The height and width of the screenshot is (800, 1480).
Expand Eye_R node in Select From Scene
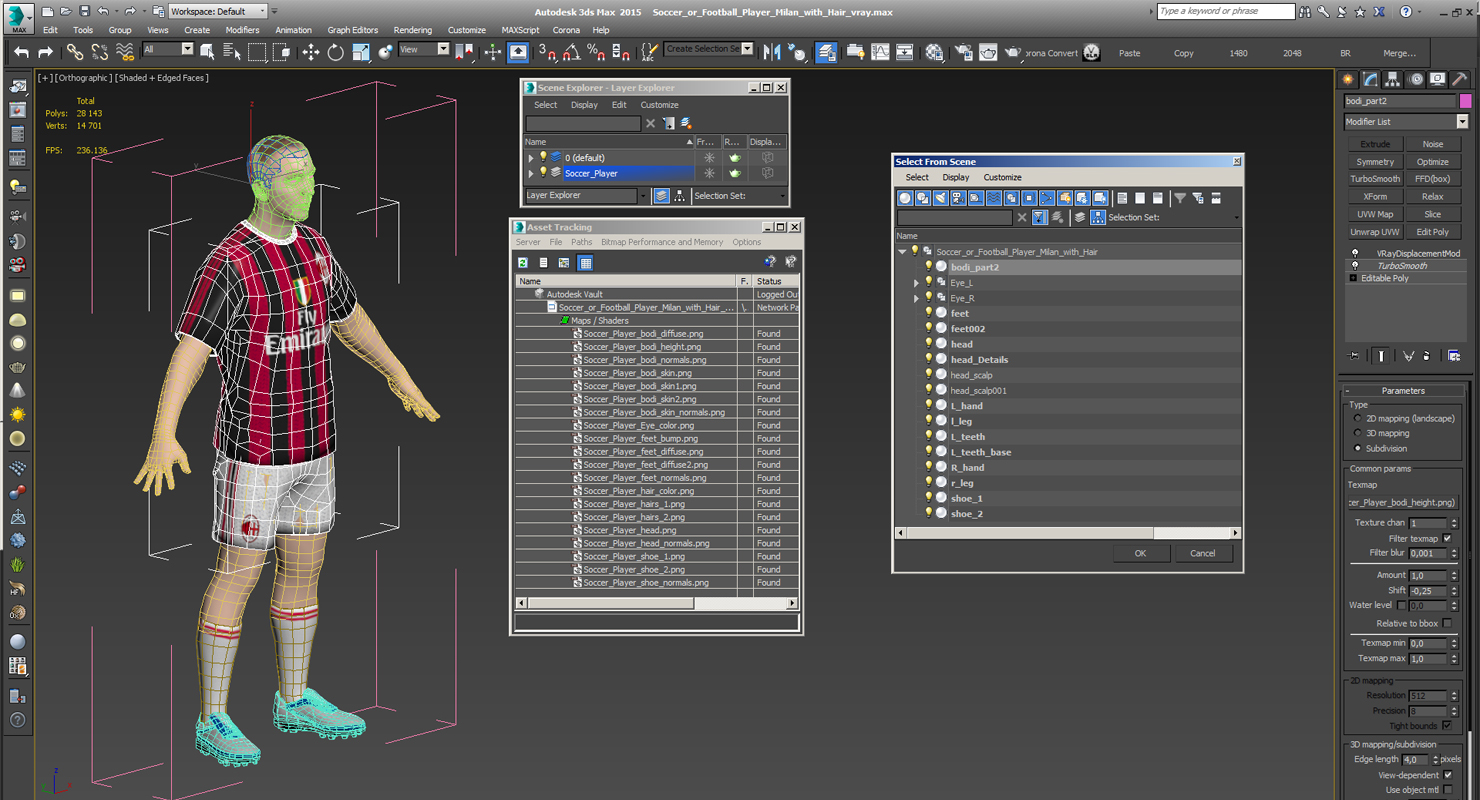coord(916,298)
